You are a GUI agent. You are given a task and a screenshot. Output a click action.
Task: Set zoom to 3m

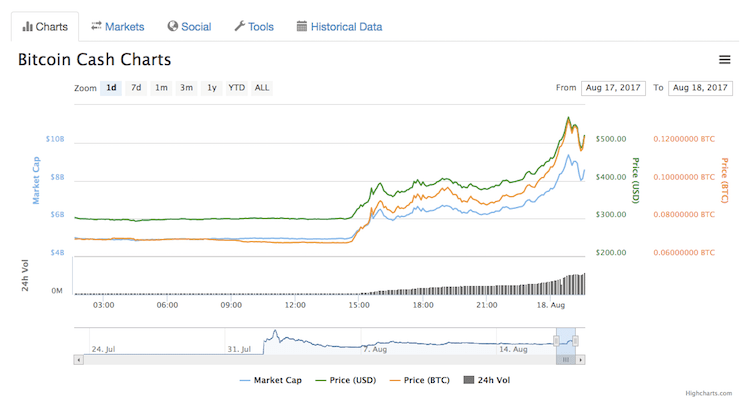pos(186,88)
